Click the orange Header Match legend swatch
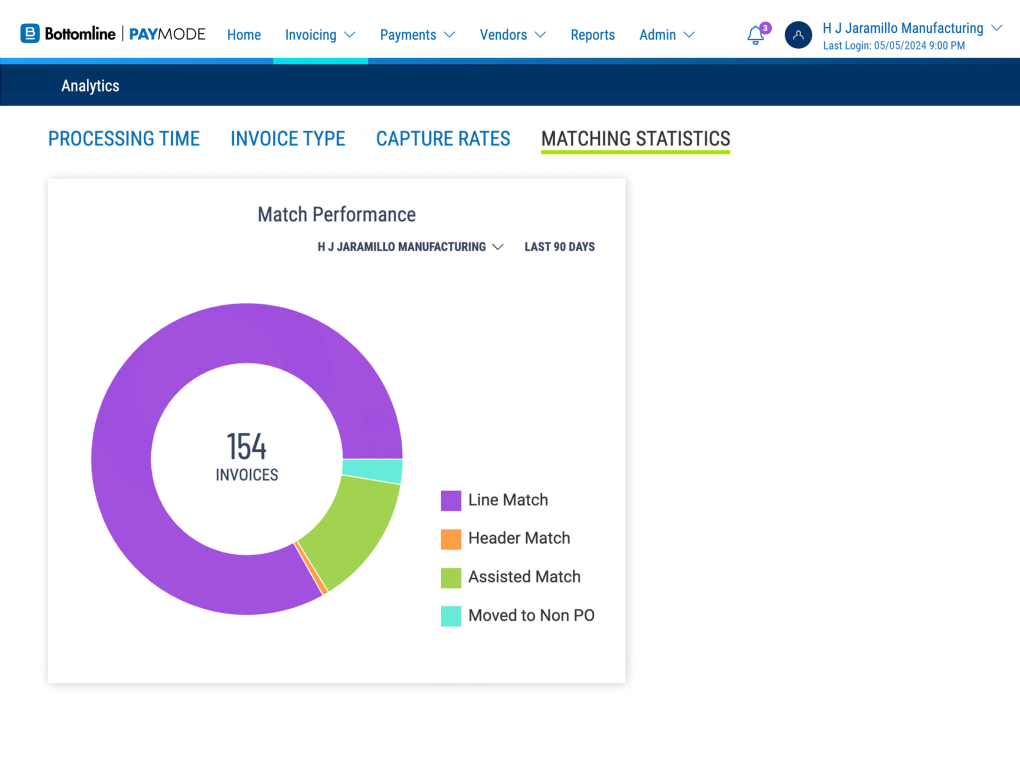Viewport: 1020px width, 765px height. [451, 539]
